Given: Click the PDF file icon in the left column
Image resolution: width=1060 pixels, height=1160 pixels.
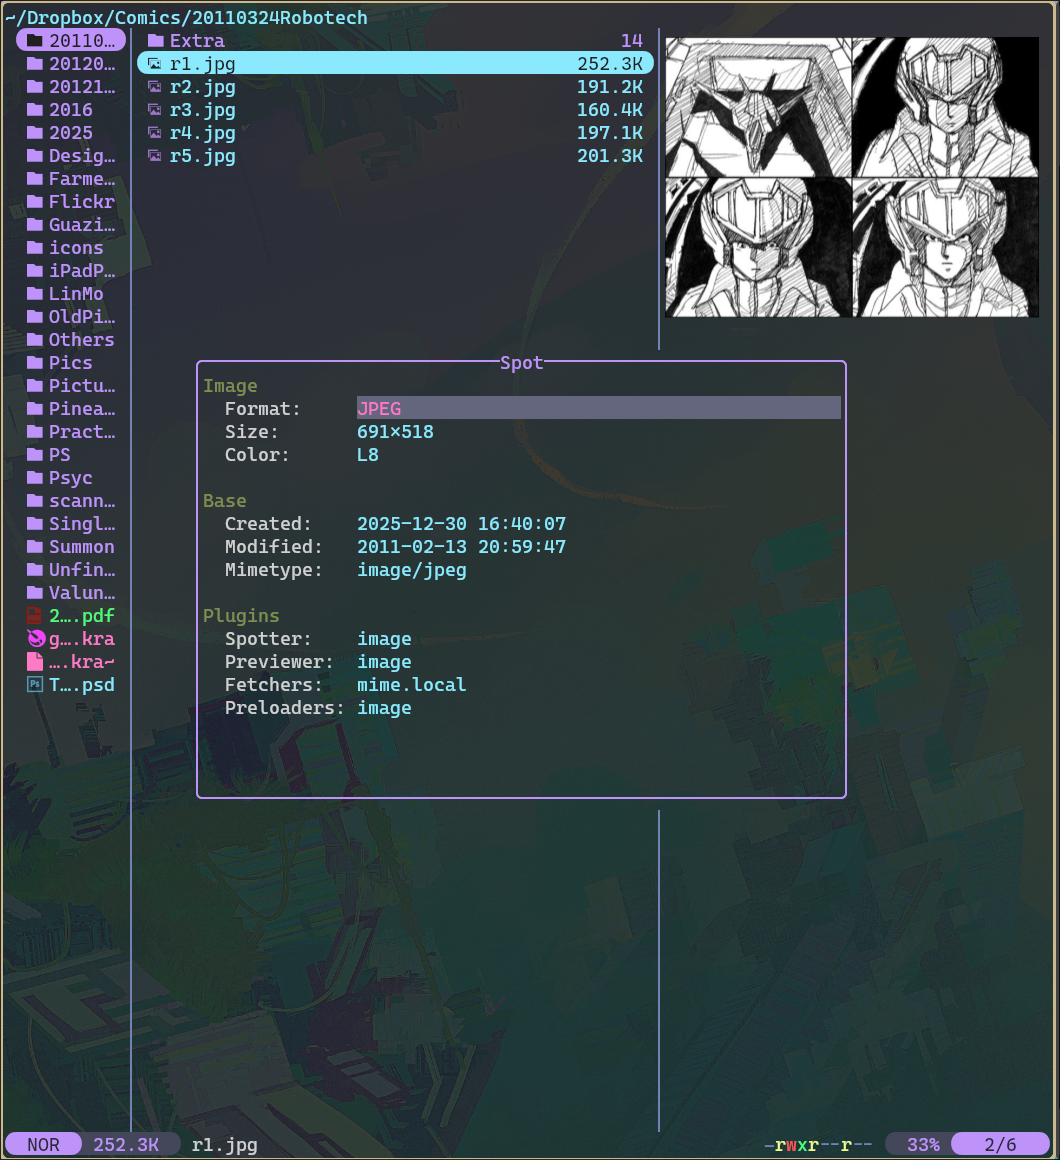Looking at the screenshot, I should coord(35,616).
